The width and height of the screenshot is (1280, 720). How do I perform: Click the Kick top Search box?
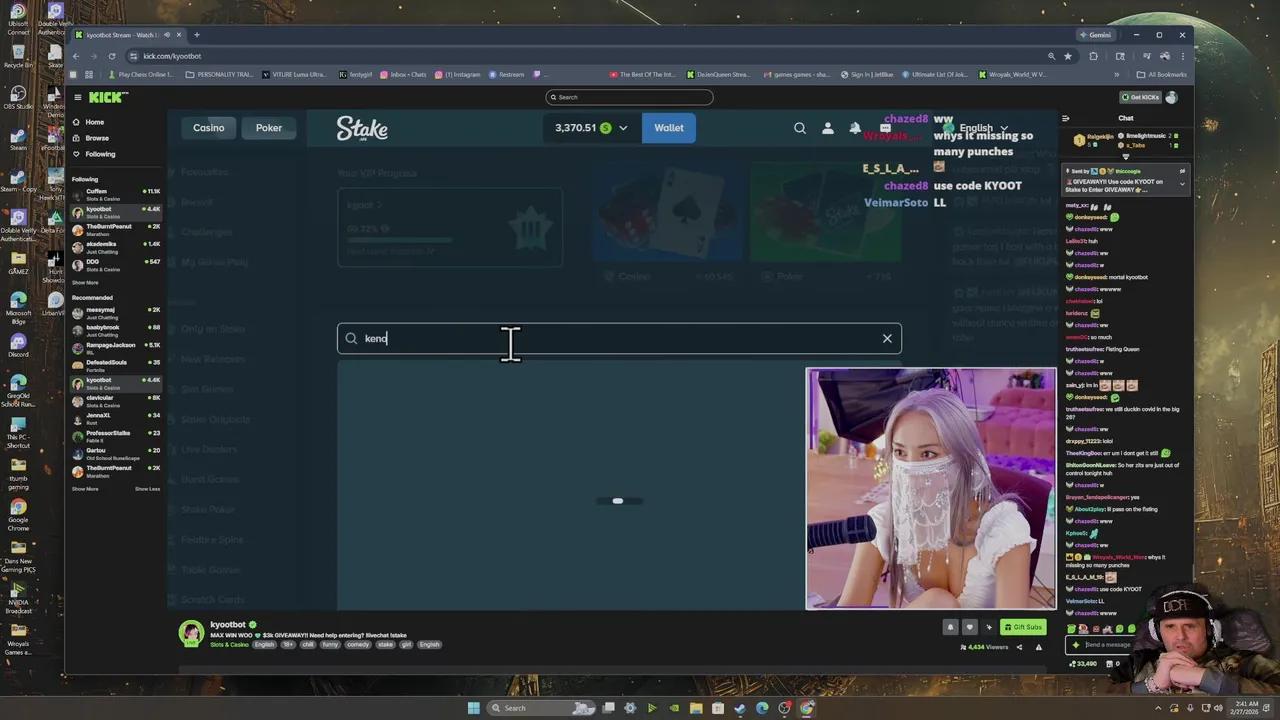[629, 97]
